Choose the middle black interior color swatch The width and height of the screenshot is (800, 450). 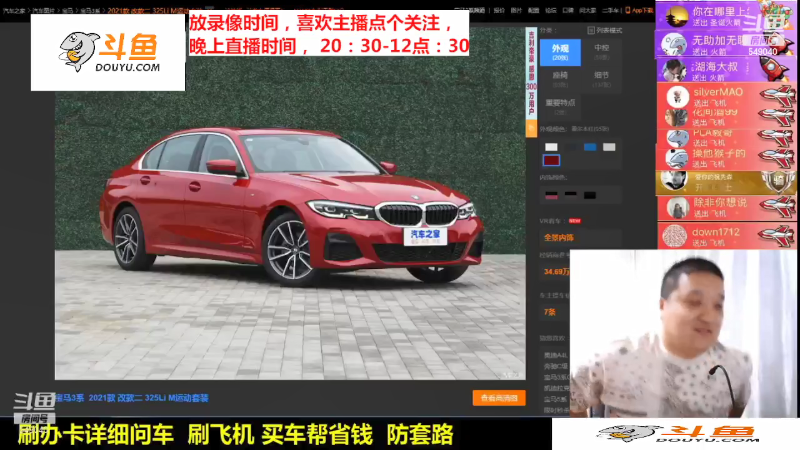(x=570, y=195)
